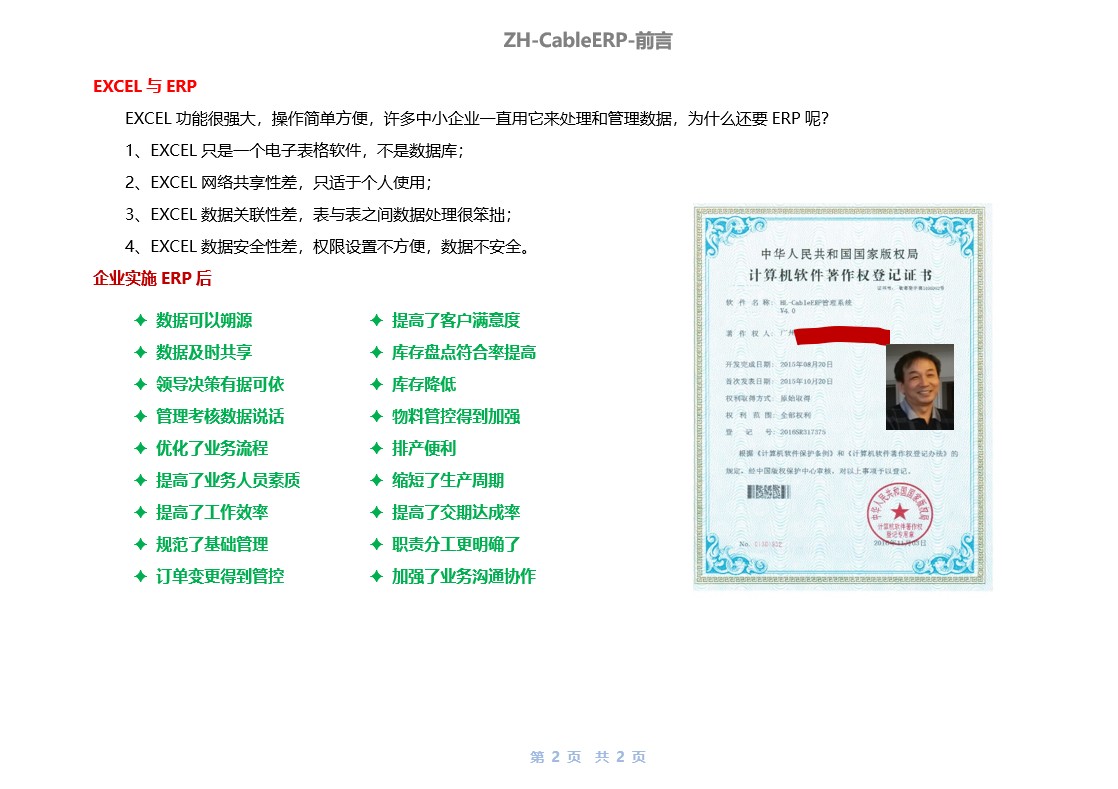Select the portrait photo on the certificate
1118x789 pixels.
(x=919, y=387)
